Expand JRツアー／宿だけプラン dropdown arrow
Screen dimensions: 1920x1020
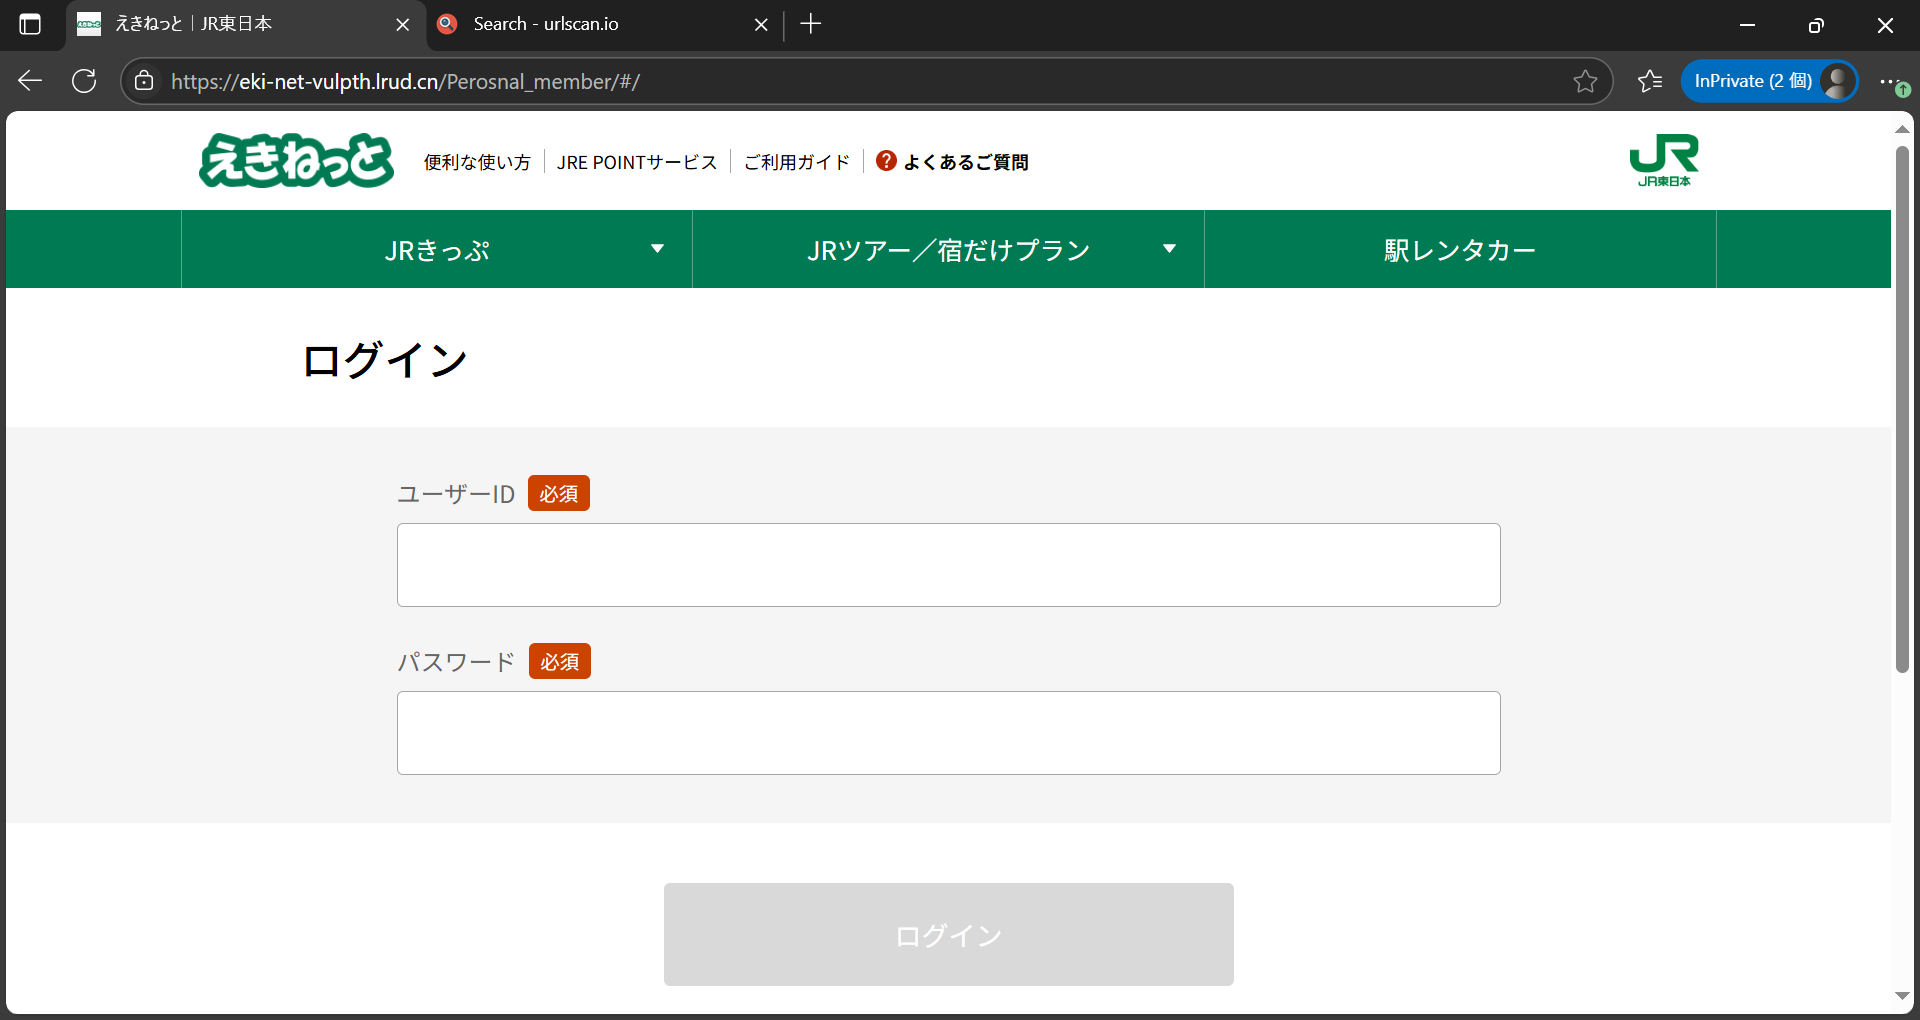pos(1169,249)
